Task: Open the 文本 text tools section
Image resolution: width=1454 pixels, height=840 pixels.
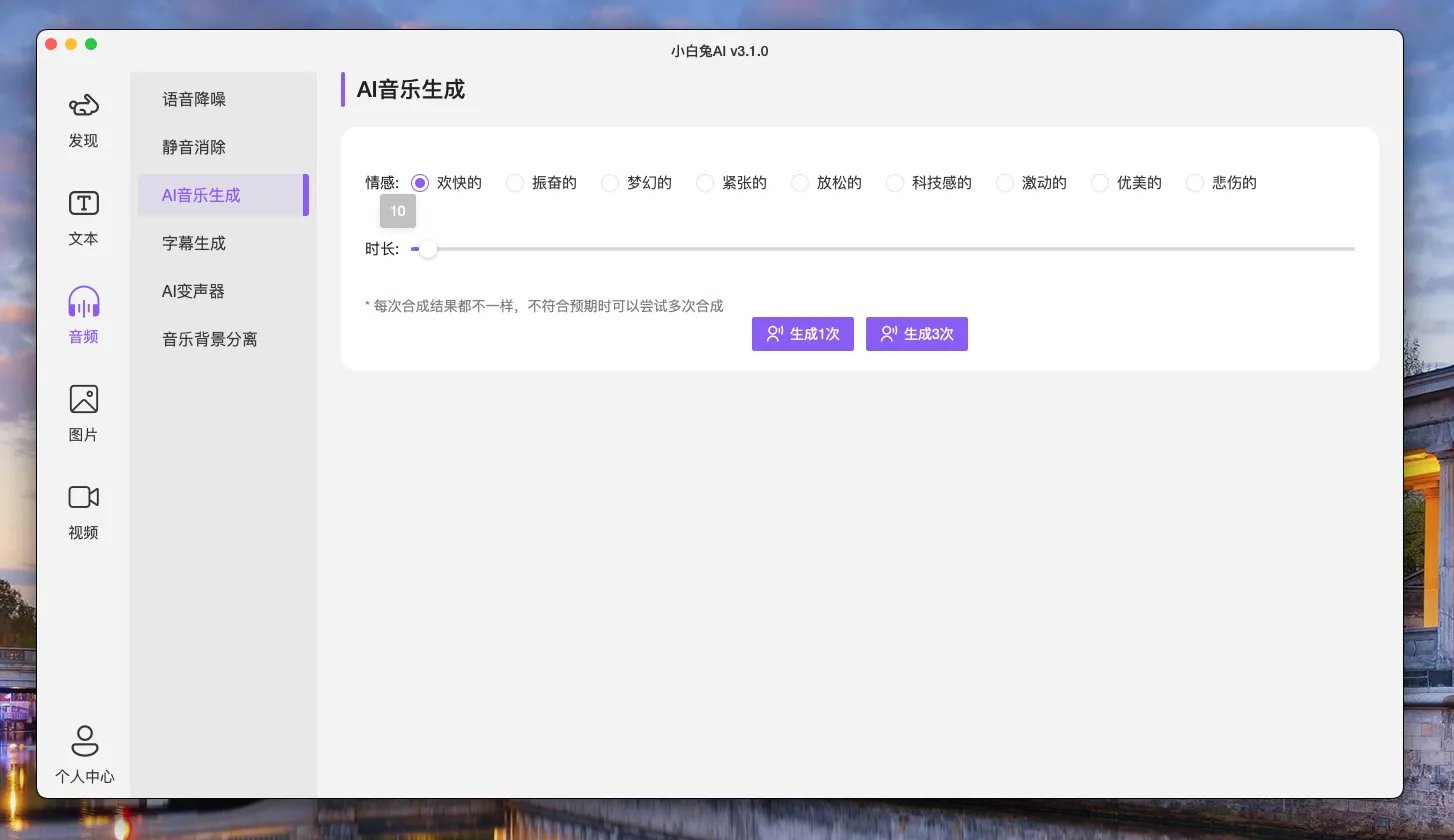Action: point(84,219)
